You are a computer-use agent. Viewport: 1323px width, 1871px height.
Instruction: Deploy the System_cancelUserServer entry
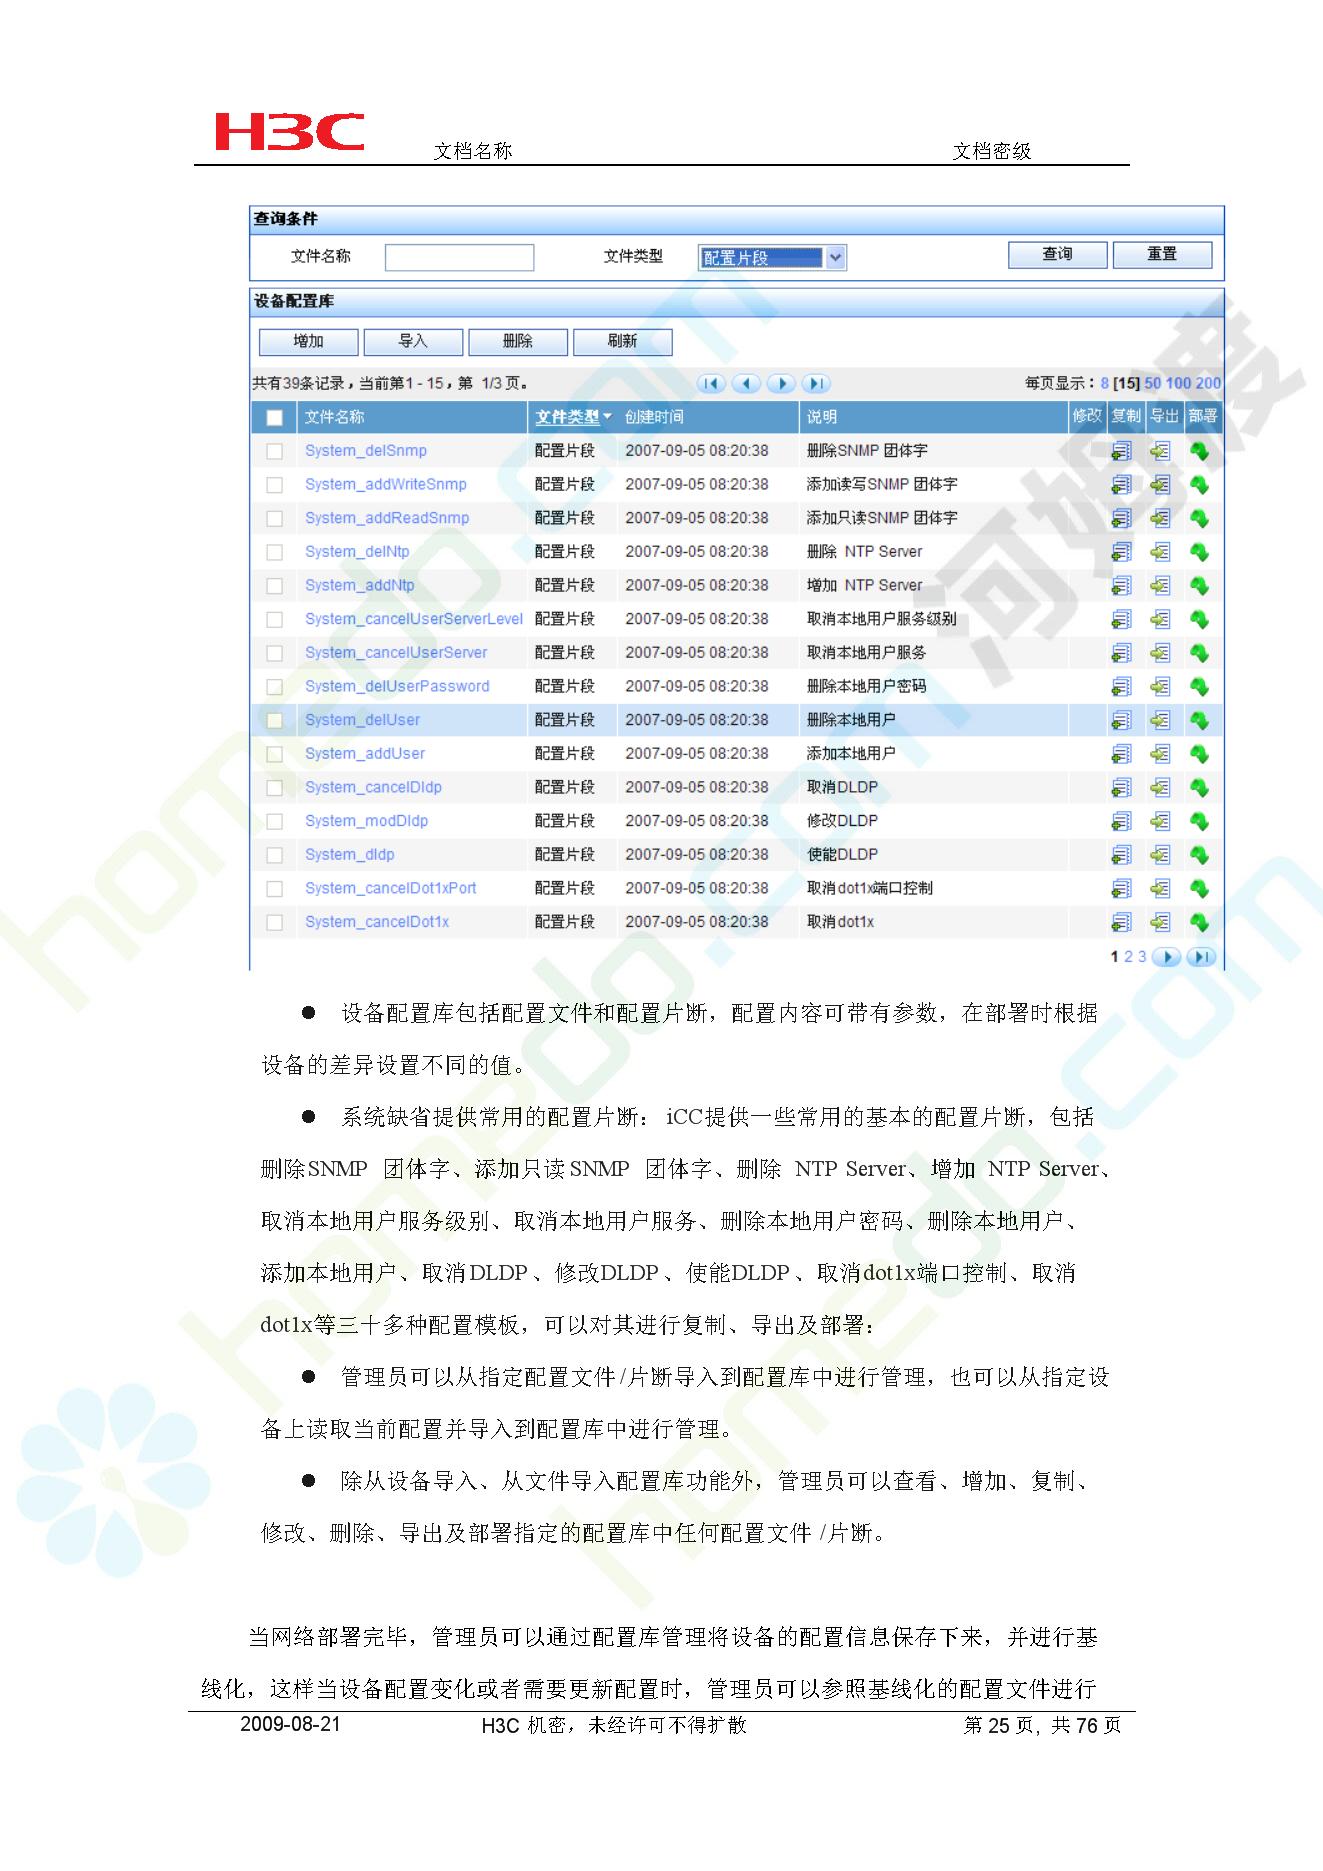click(1199, 653)
